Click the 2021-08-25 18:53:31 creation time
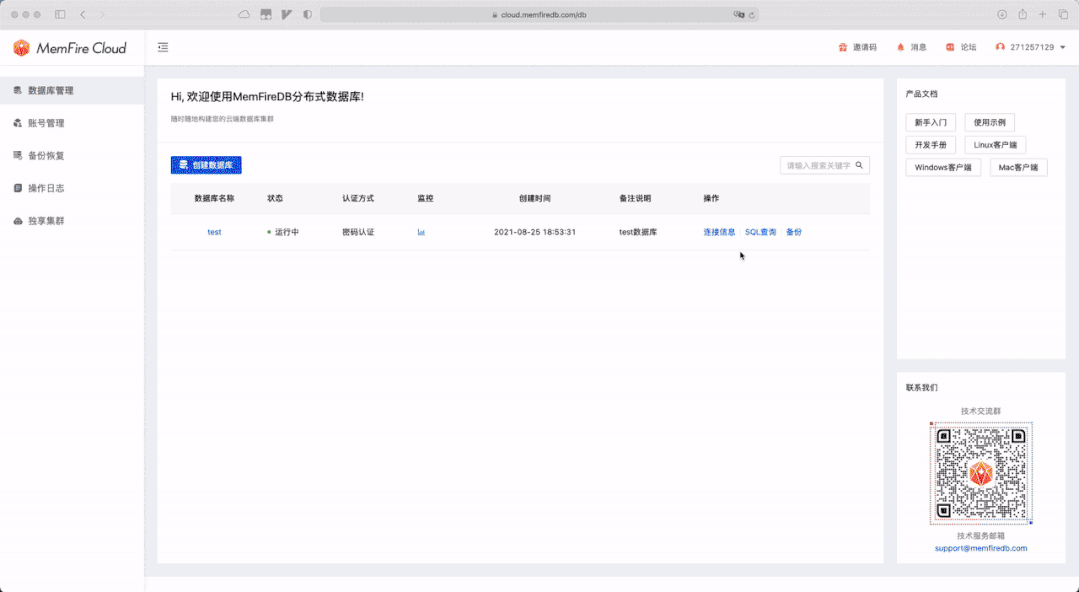This screenshot has height=592, width=1079. 535,232
